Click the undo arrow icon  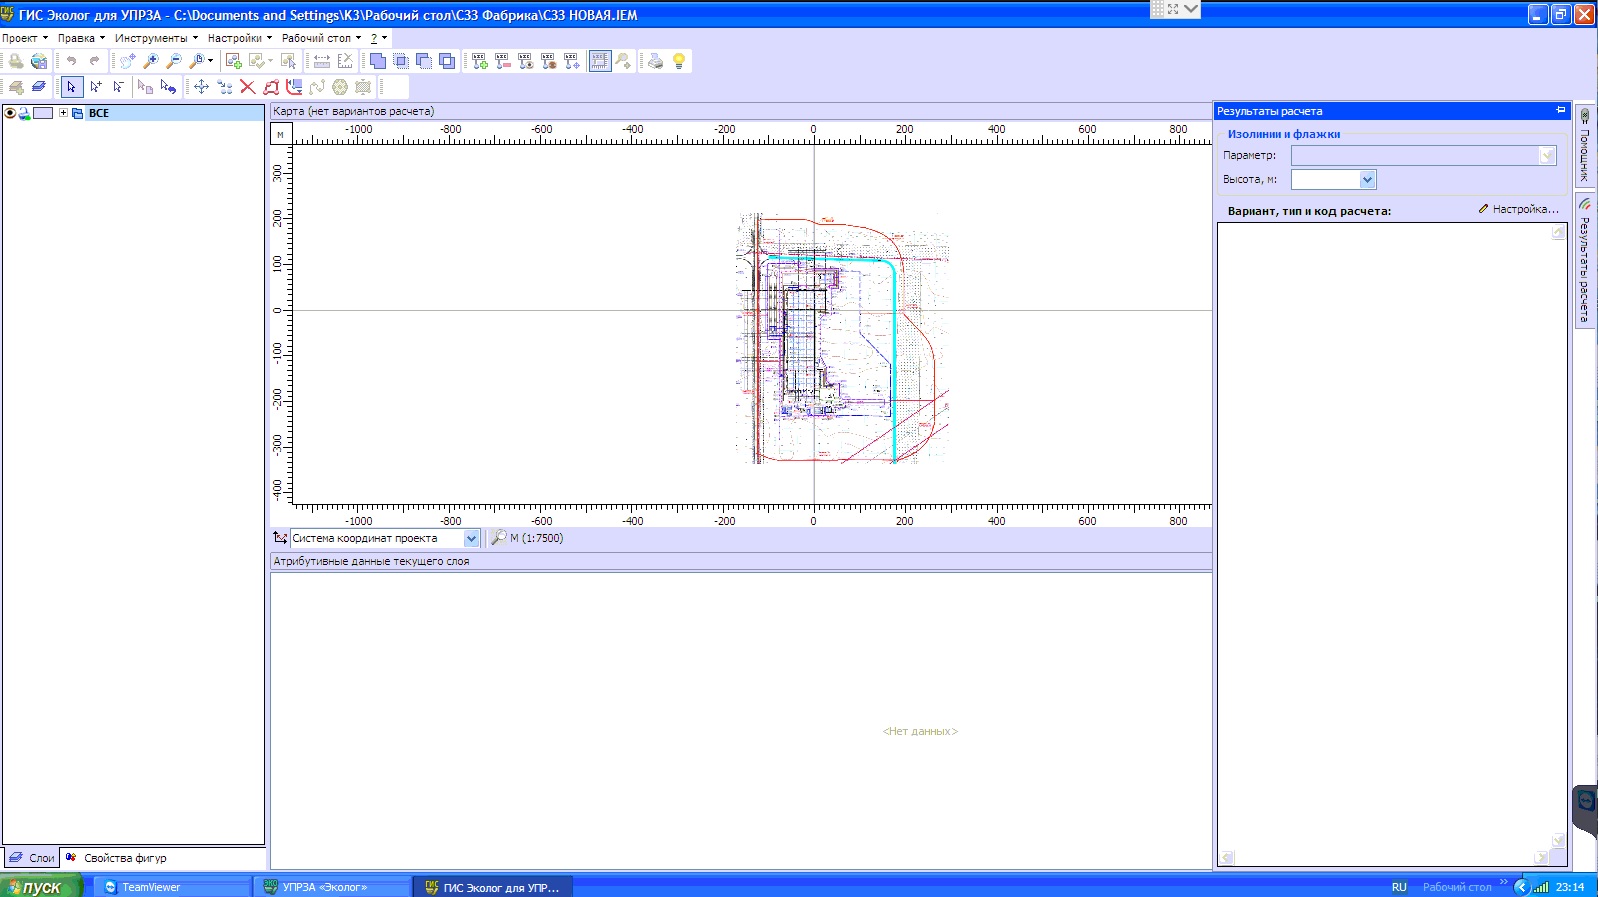[x=71, y=61]
